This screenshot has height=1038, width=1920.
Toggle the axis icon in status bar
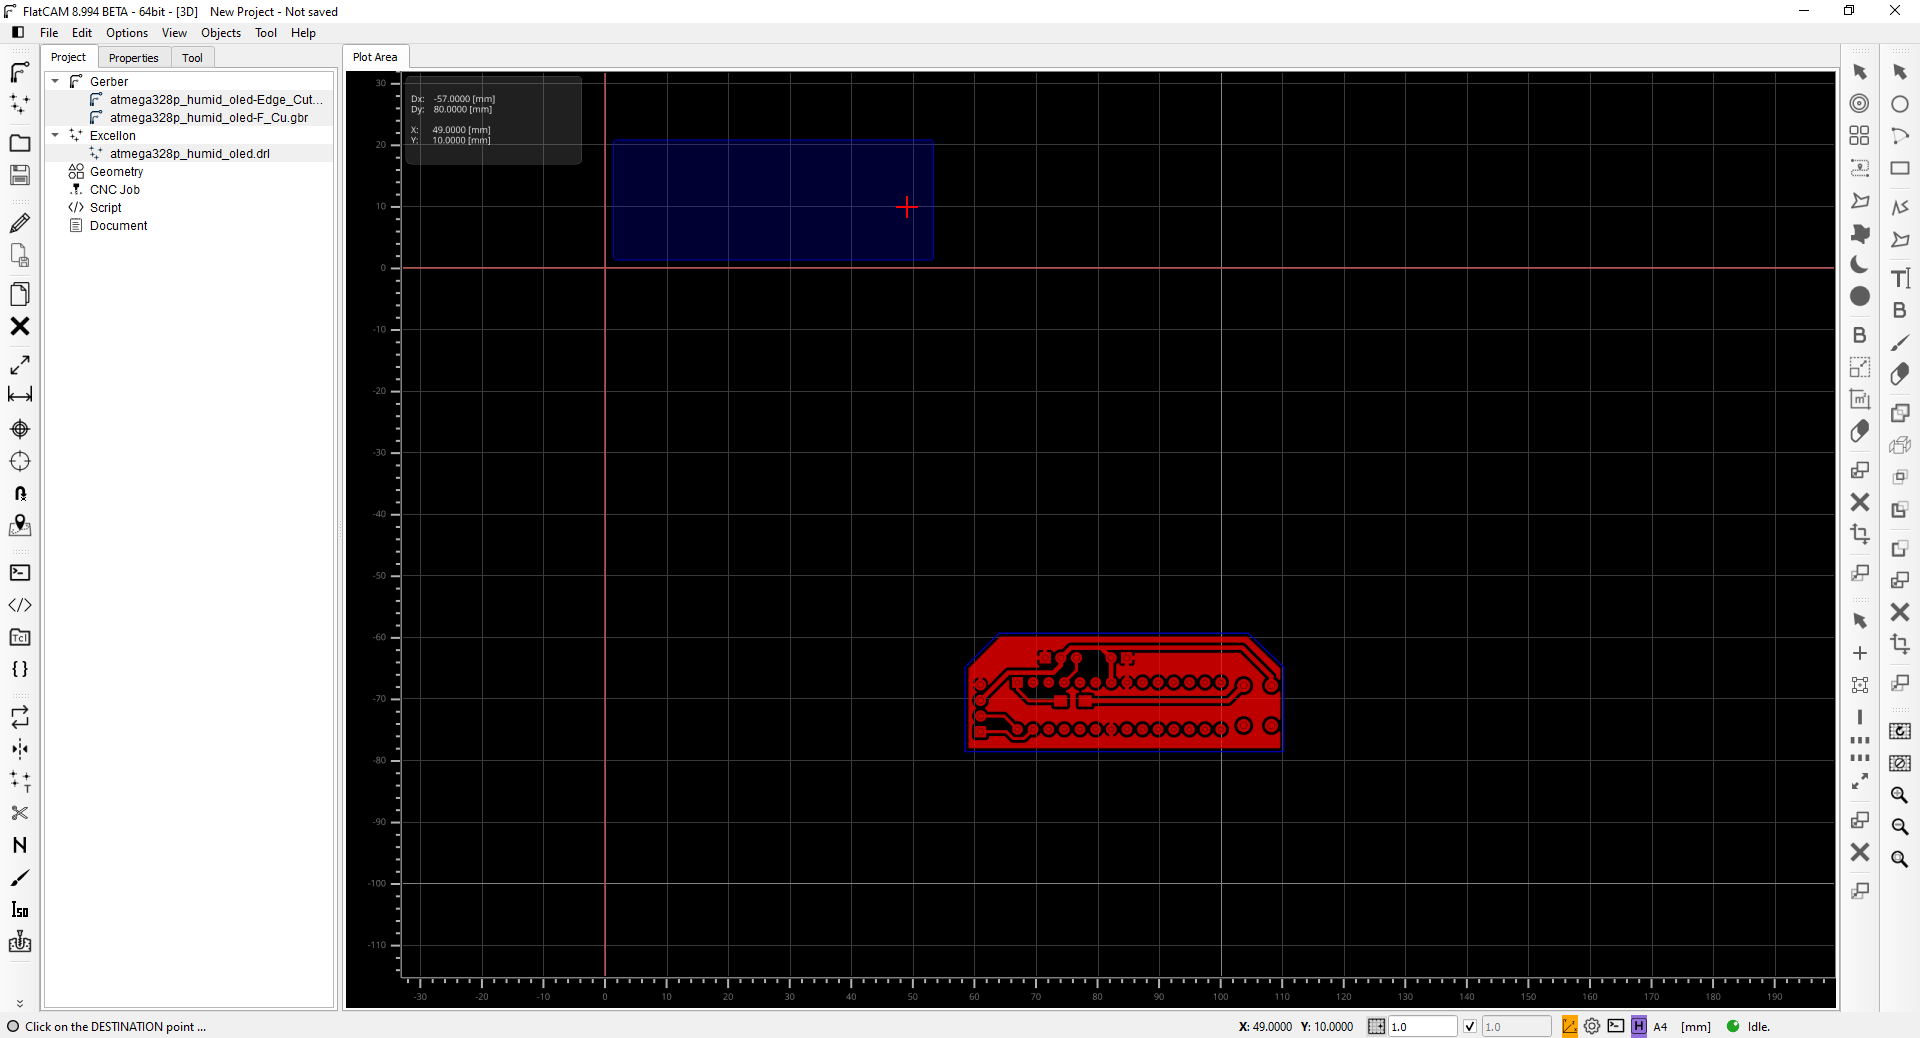1570,1026
